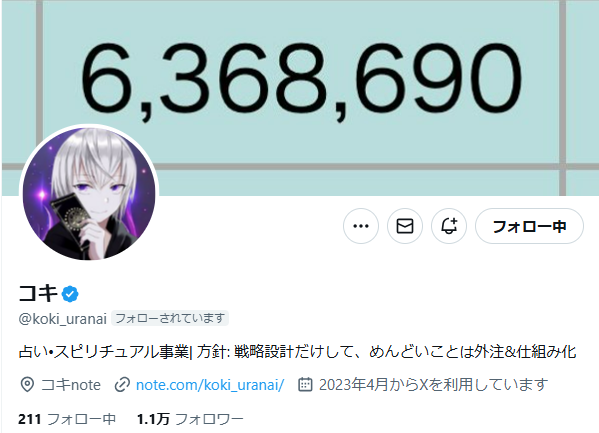Click the コキnote location text
This screenshot has height=433, width=599.
[71, 384]
